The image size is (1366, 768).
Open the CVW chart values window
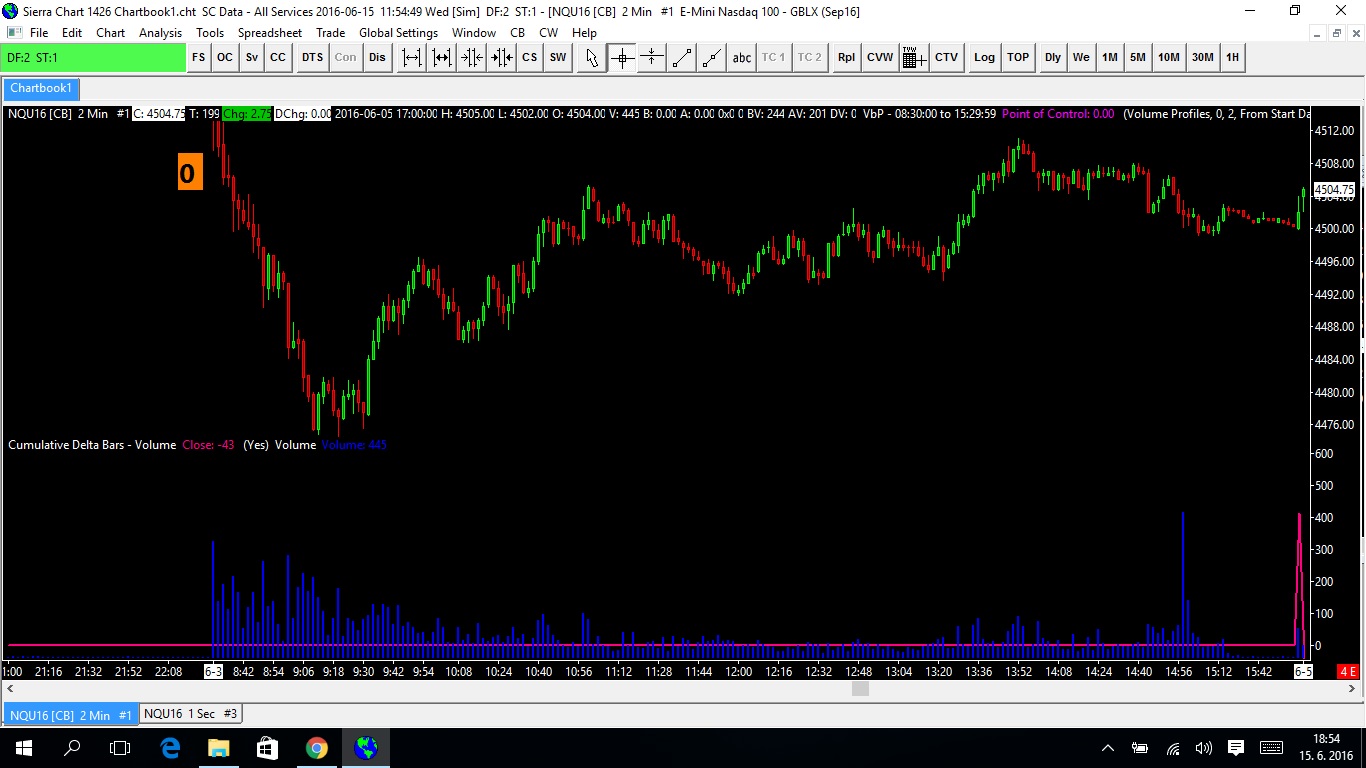[880, 57]
